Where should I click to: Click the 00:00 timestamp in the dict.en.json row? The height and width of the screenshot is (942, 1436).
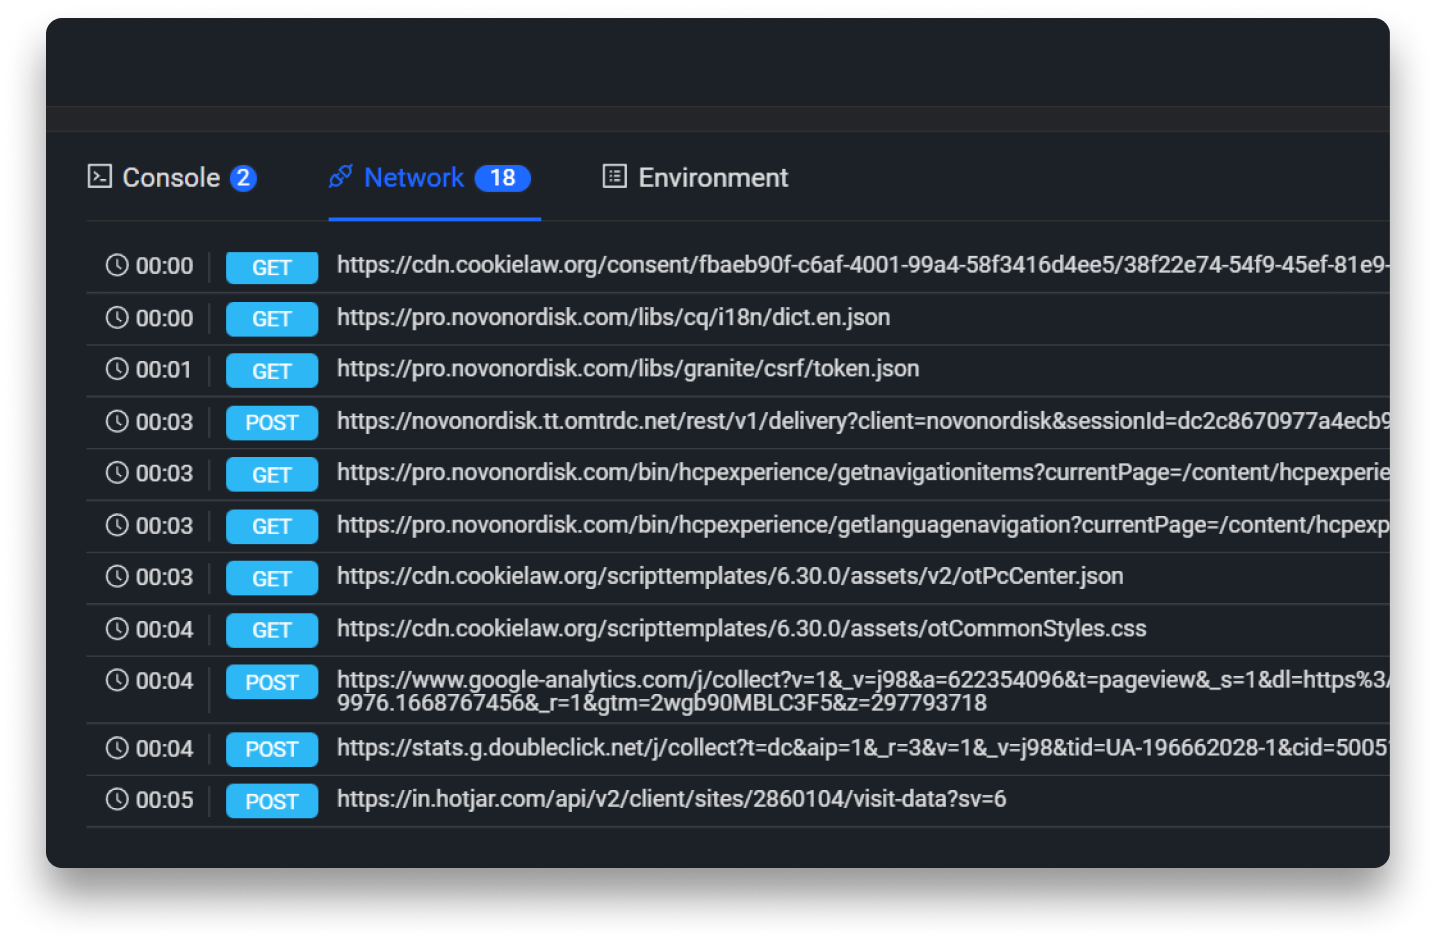click(164, 318)
